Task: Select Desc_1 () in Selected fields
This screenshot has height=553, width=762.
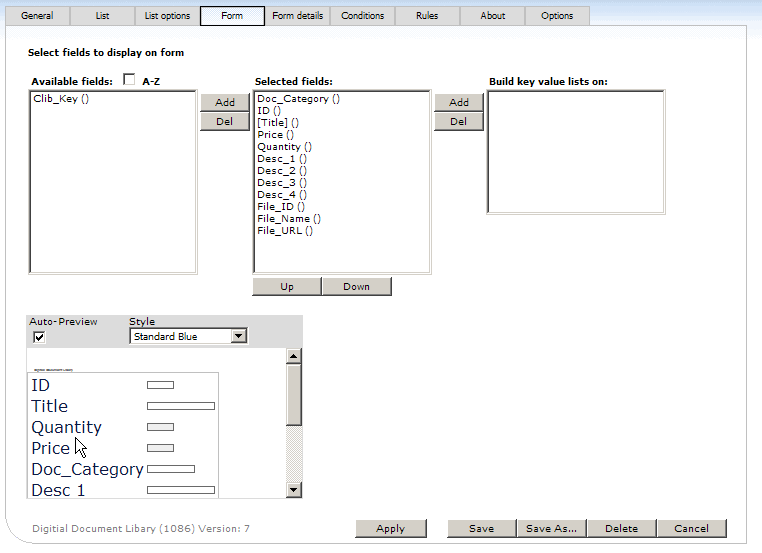Action: click(342, 159)
